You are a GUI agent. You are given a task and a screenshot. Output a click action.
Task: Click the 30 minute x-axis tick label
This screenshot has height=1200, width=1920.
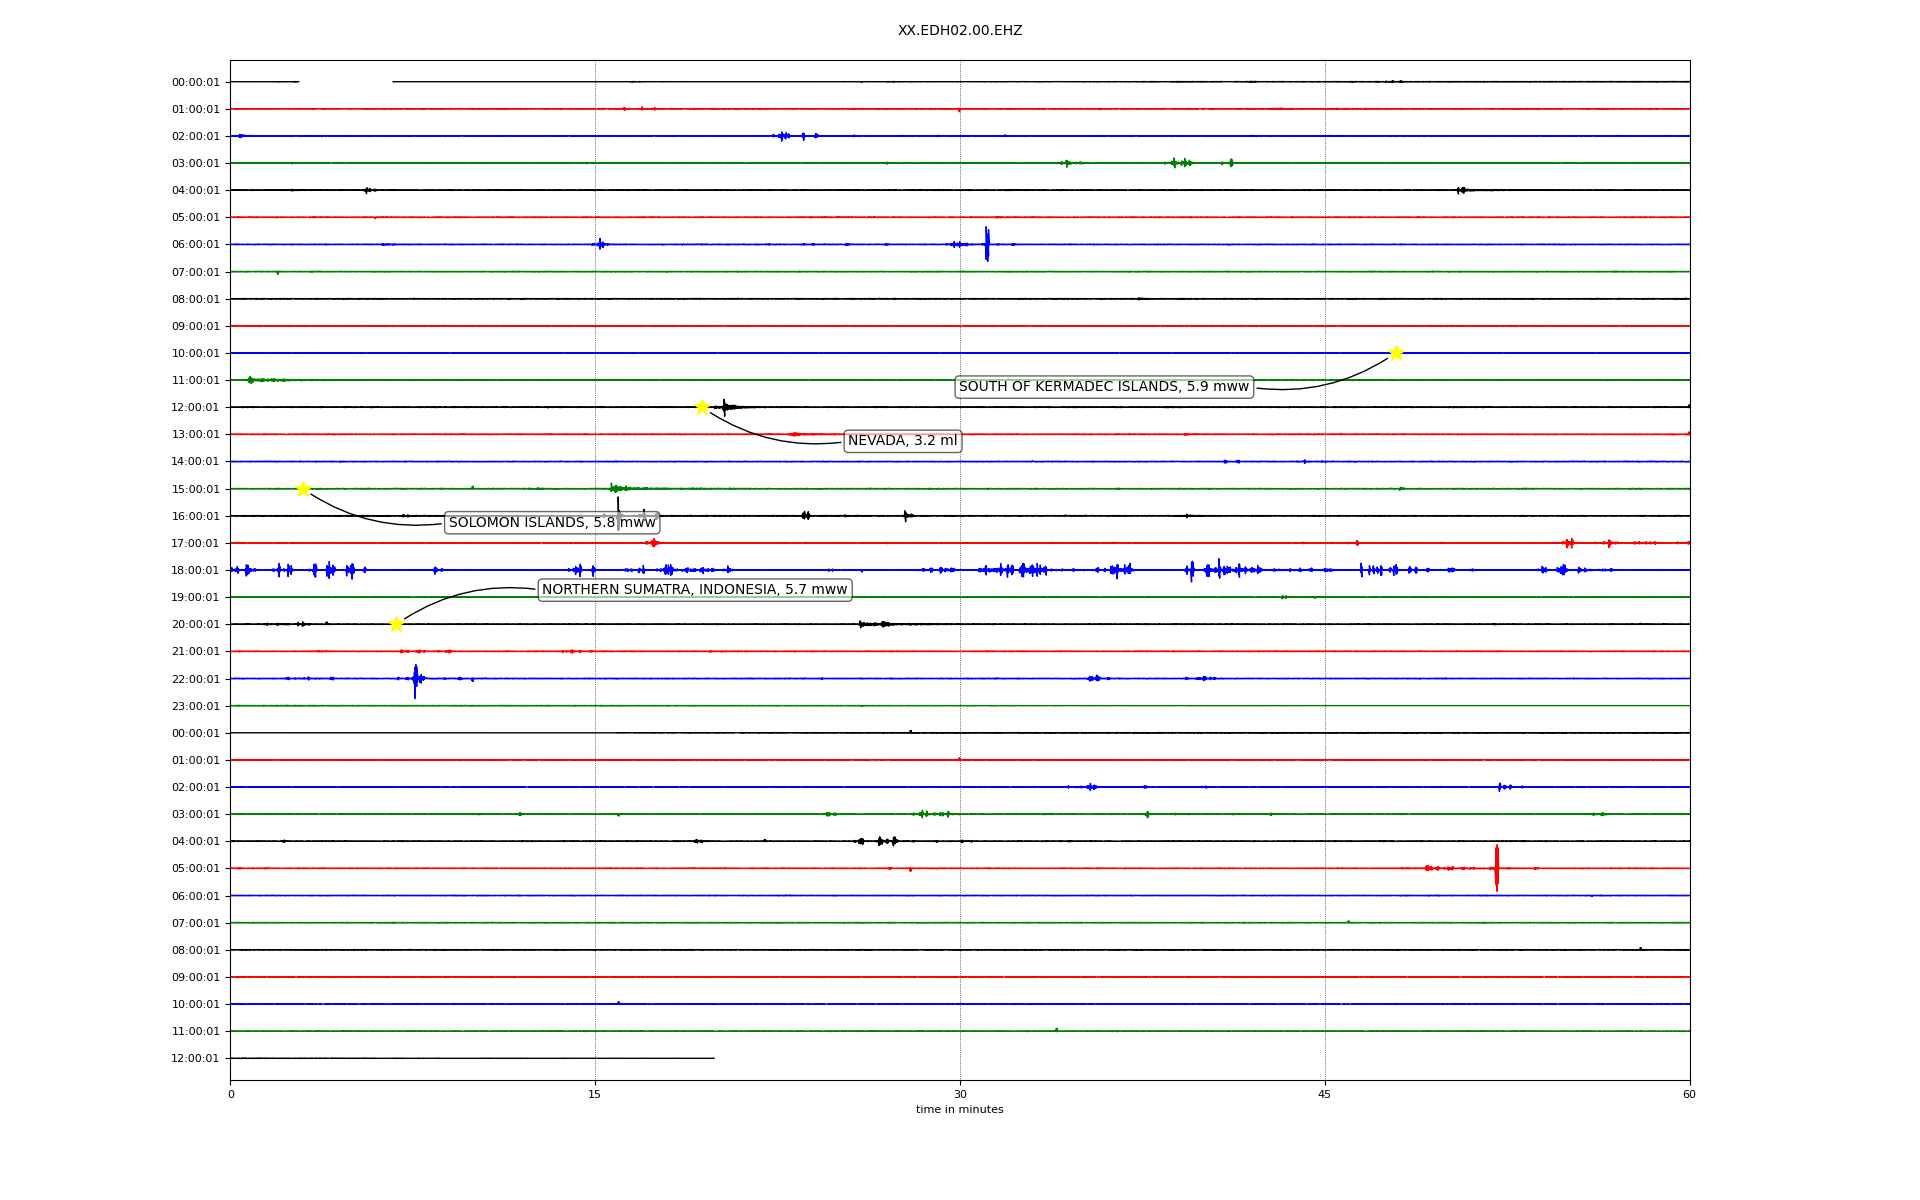click(x=960, y=1094)
